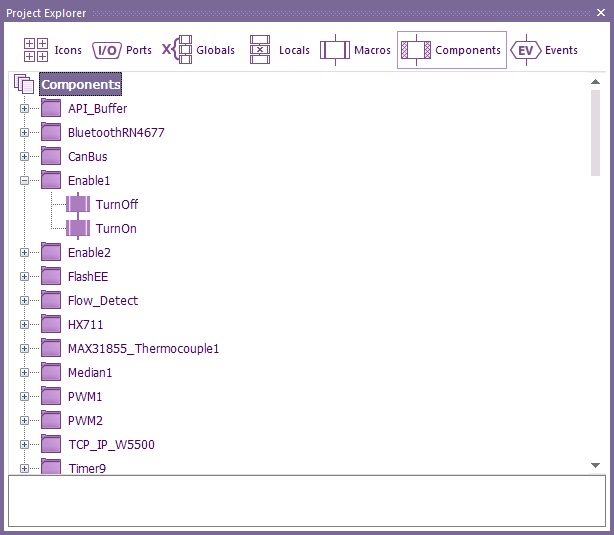Select the TCP_IP_W5500 component
Viewport: 614px width, 535px height.
coord(111,445)
